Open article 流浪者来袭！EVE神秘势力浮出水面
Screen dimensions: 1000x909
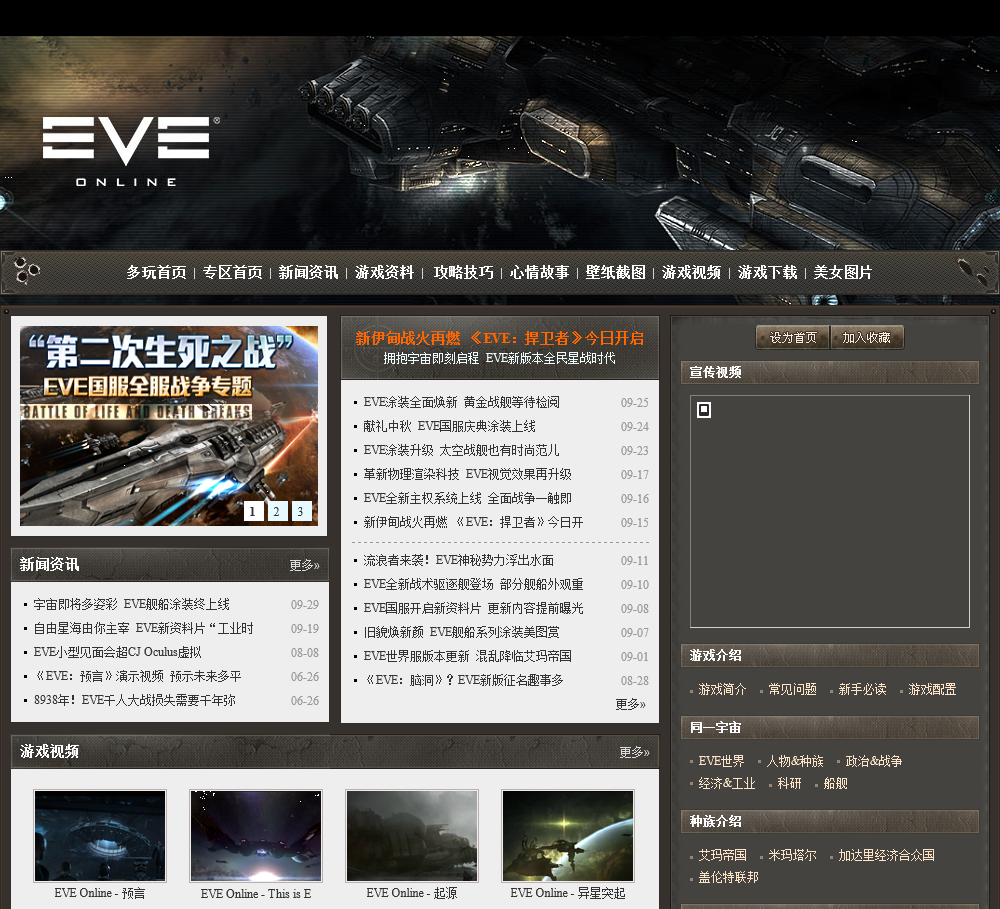point(459,561)
